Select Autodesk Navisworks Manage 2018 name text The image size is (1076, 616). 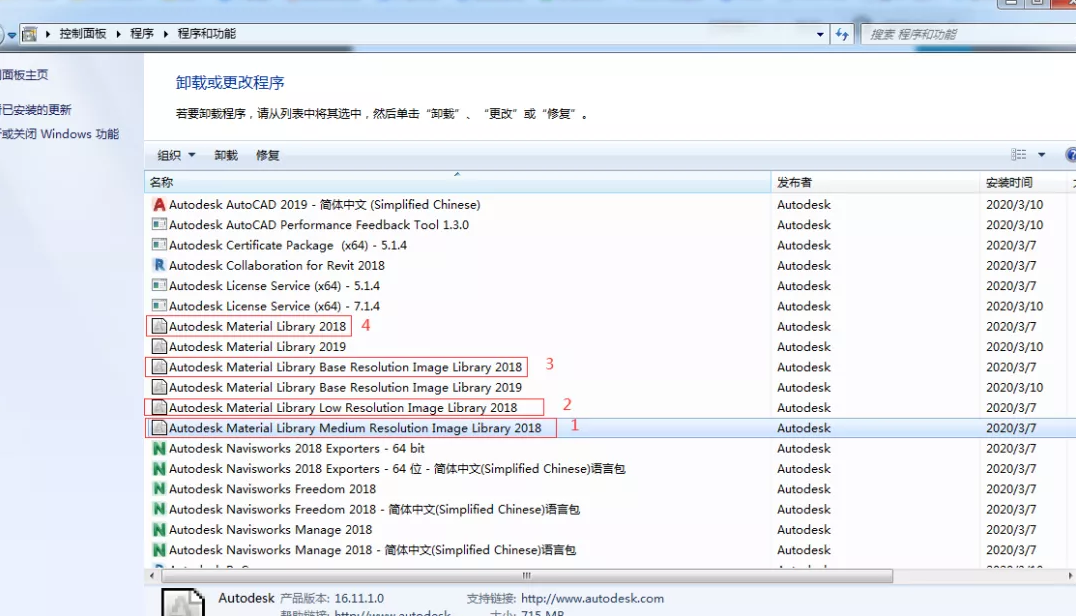click(x=270, y=530)
